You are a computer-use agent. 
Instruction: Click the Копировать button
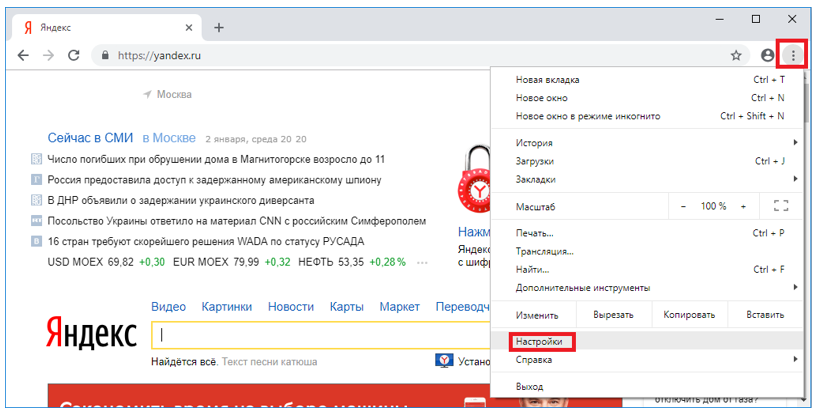689,315
